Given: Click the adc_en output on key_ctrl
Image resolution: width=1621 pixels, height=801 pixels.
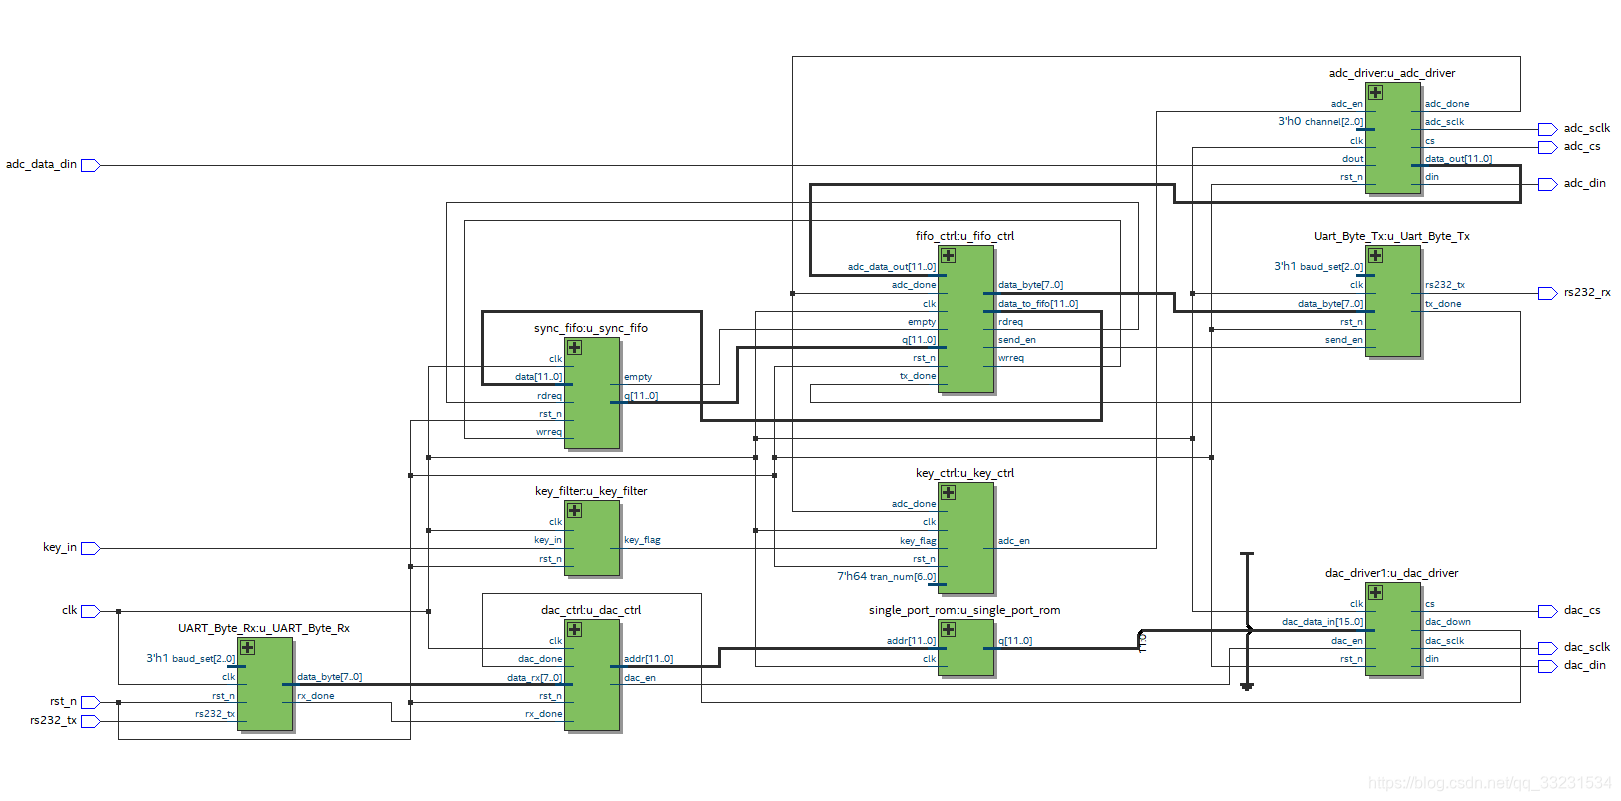Looking at the screenshot, I should (1014, 541).
